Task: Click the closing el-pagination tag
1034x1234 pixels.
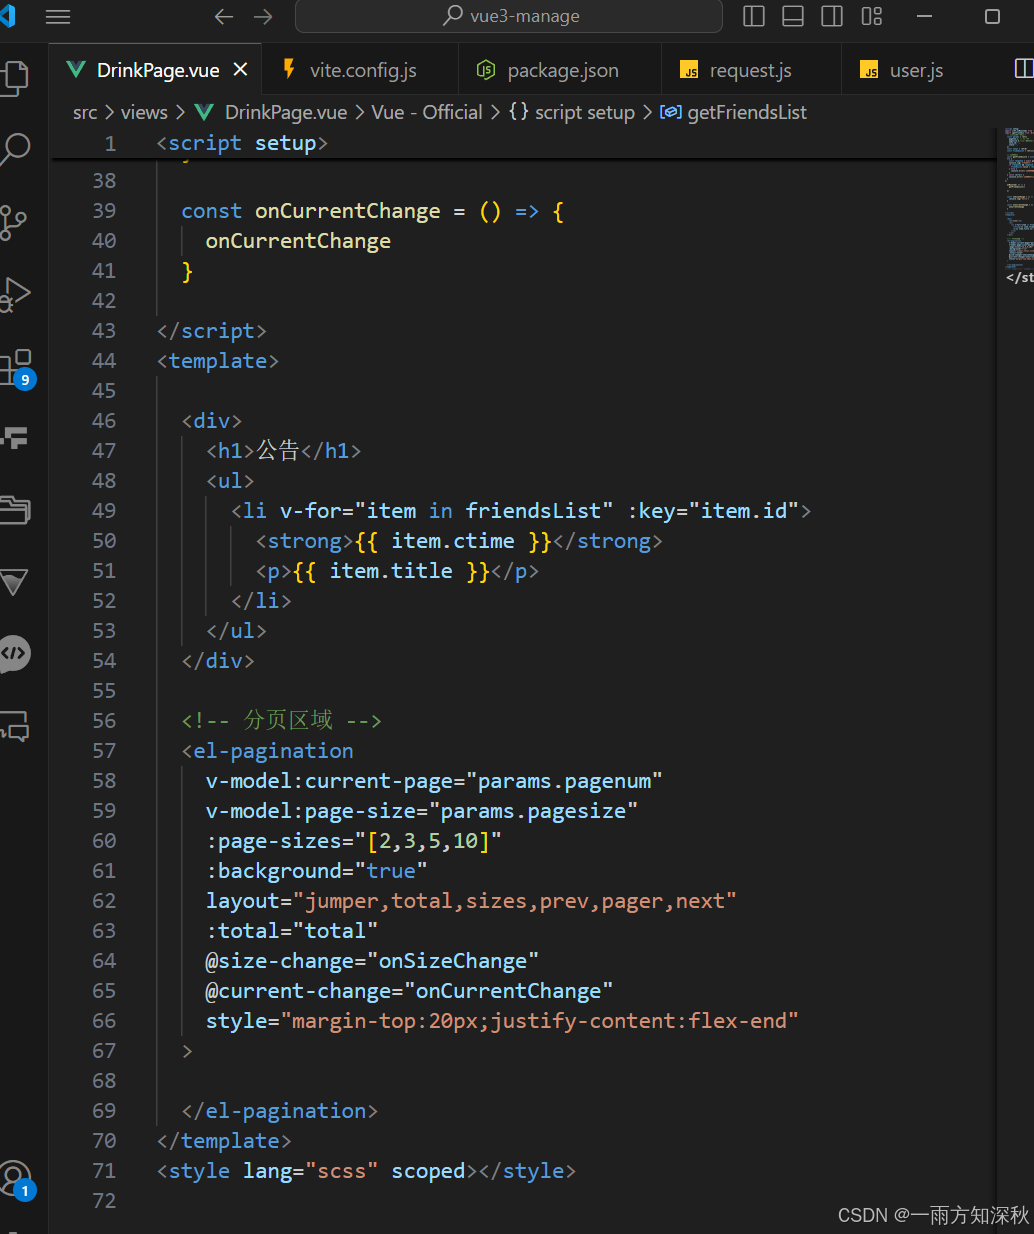Action: tap(279, 1111)
